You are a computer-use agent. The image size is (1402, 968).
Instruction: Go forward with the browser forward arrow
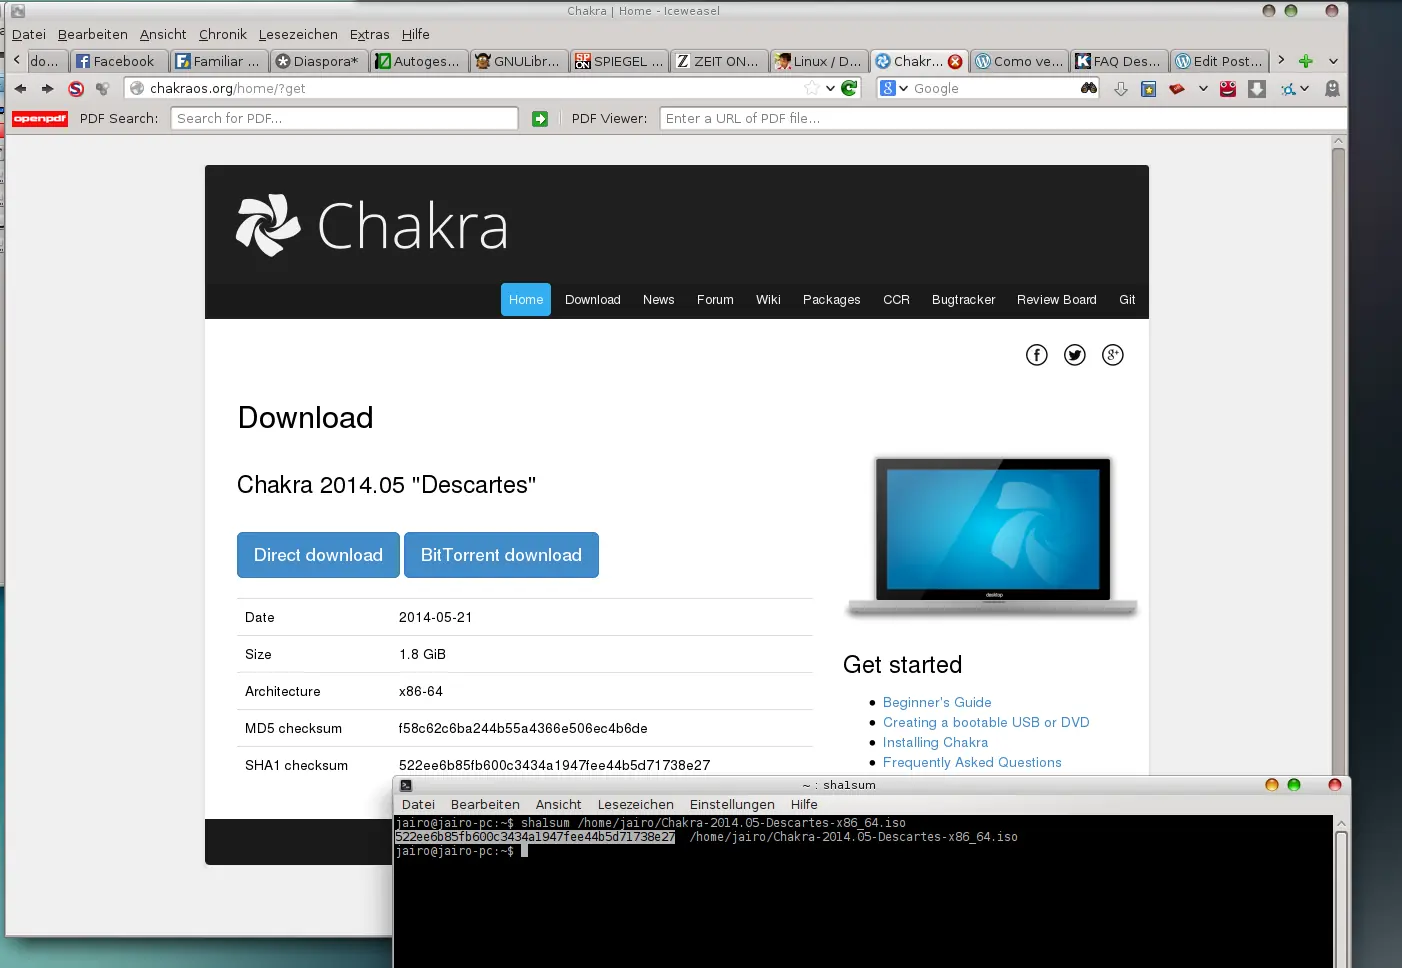47,89
